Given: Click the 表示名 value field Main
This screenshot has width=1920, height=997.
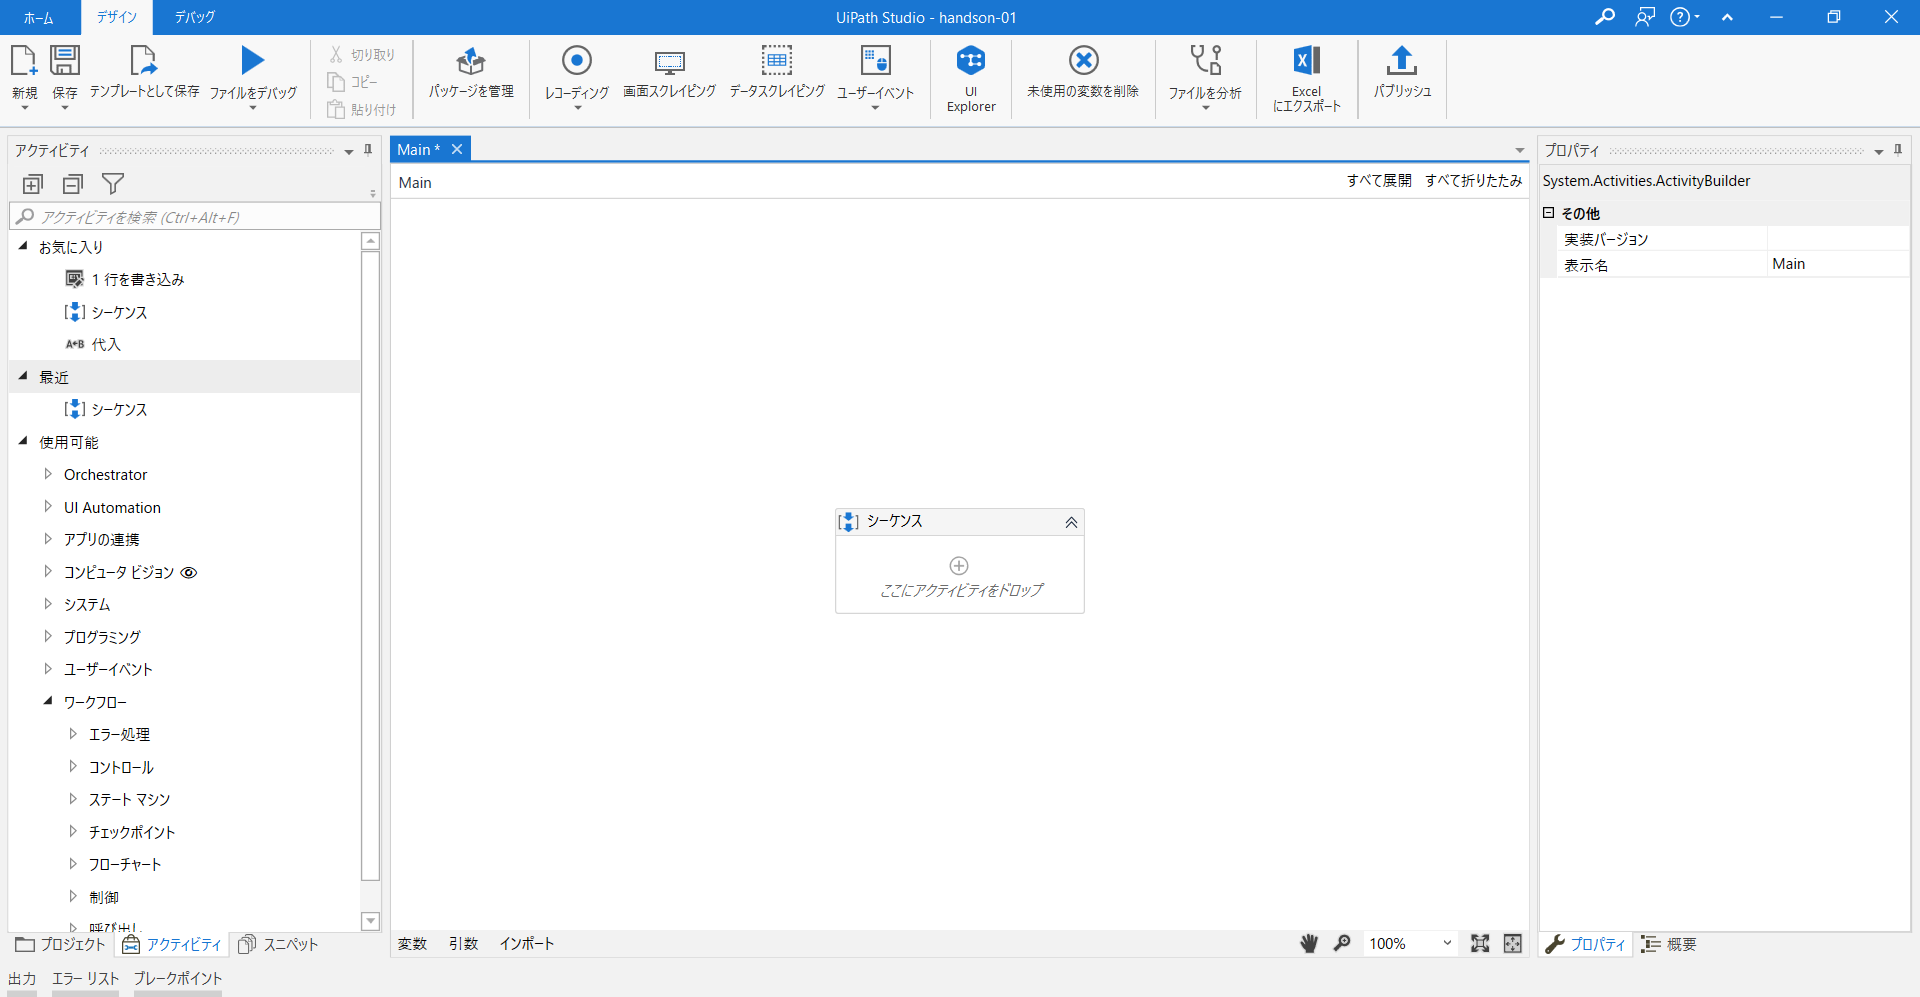Looking at the screenshot, I should tap(1838, 264).
